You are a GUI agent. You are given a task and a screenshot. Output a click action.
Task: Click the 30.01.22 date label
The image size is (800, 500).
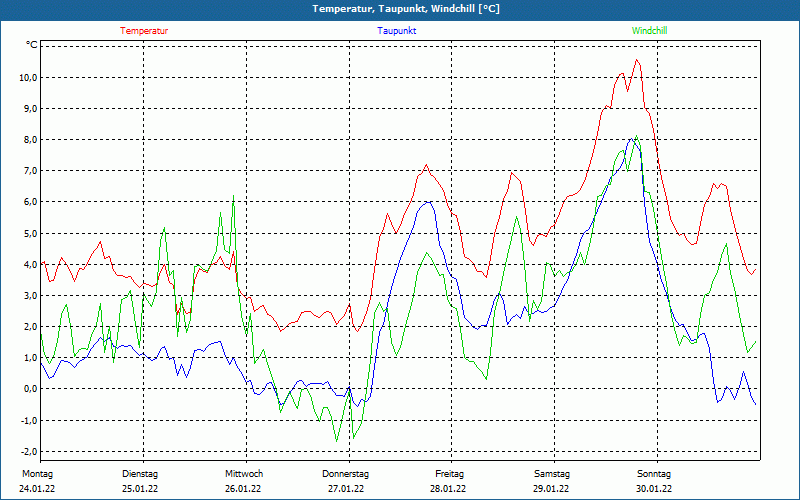click(x=654, y=489)
